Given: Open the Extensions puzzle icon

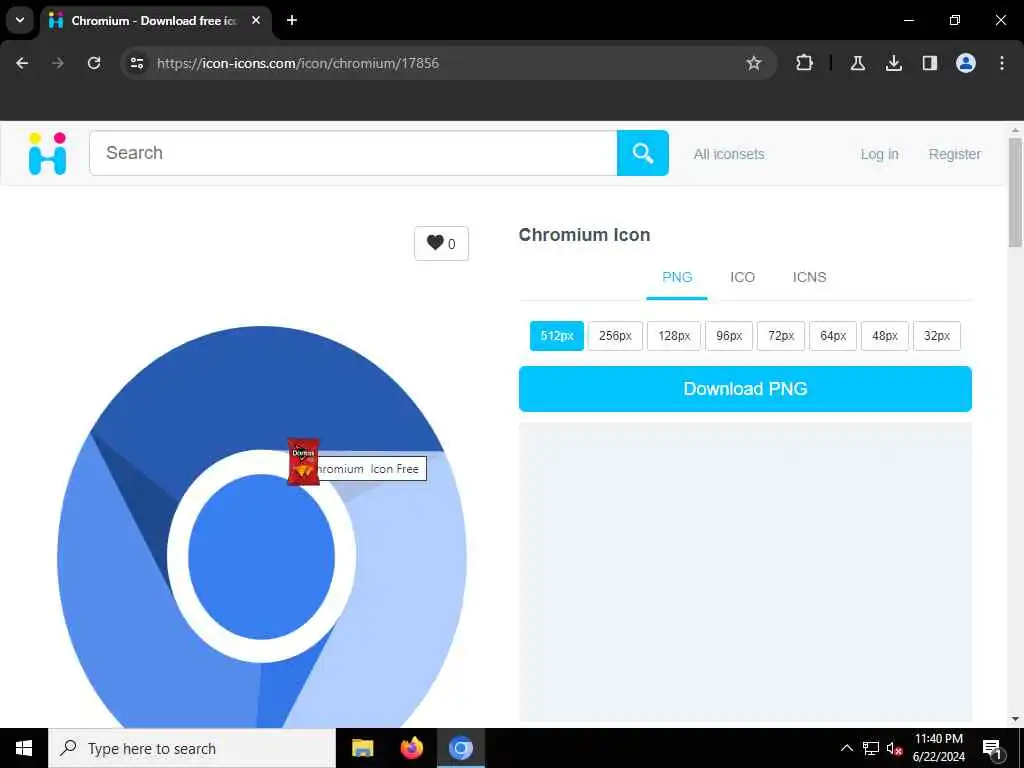Looking at the screenshot, I should pos(805,63).
